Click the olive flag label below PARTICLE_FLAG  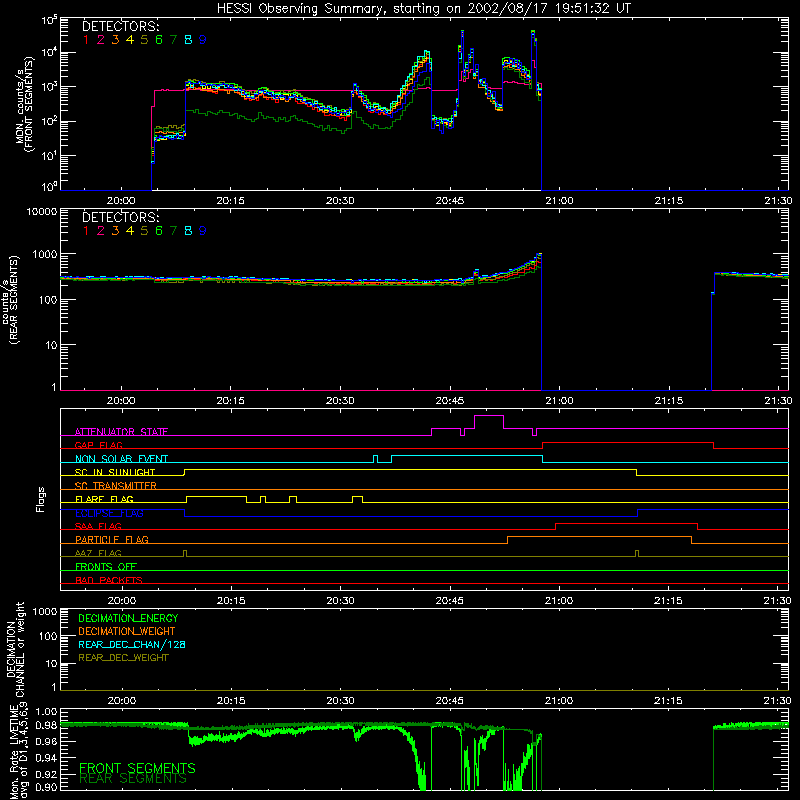[x=98, y=553]
